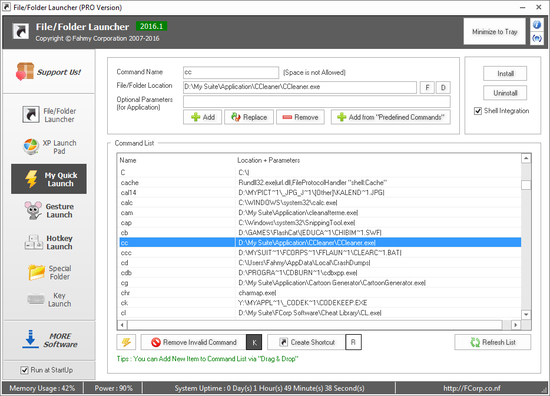550x396 pixels.
Task: Click the app shortcut logo icon
Action: (x=21, y=32)
